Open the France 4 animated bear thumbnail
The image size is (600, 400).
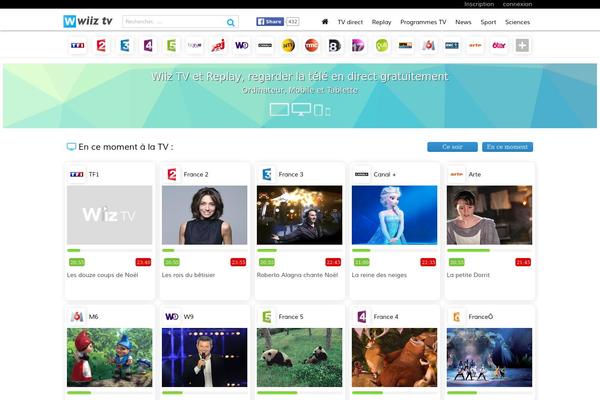click(394, 358)
